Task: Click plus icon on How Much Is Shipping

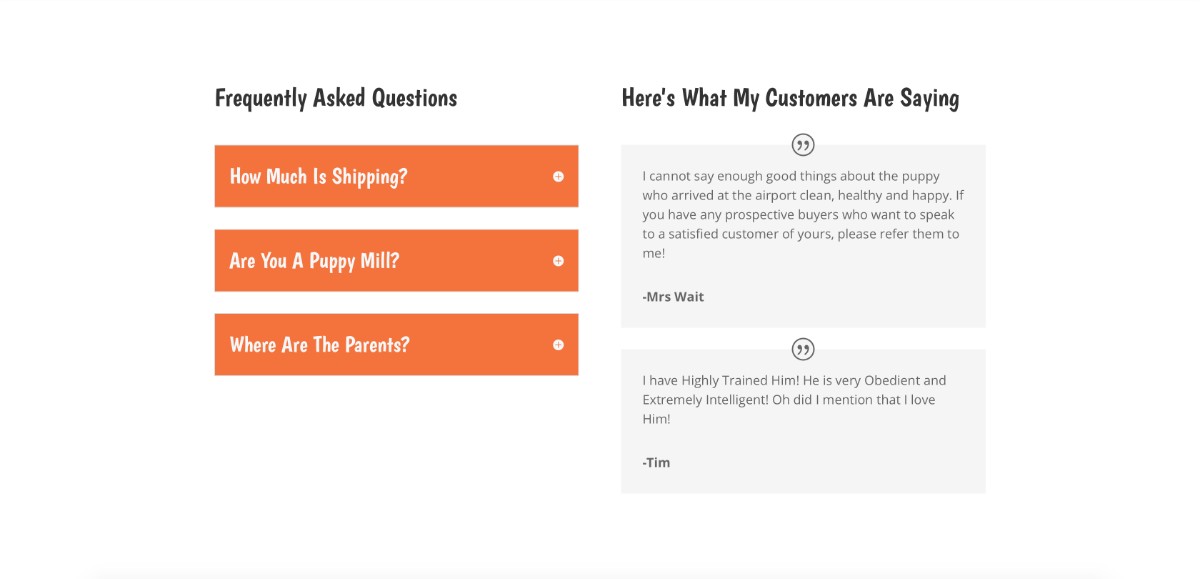Action: tap(558, 176)
